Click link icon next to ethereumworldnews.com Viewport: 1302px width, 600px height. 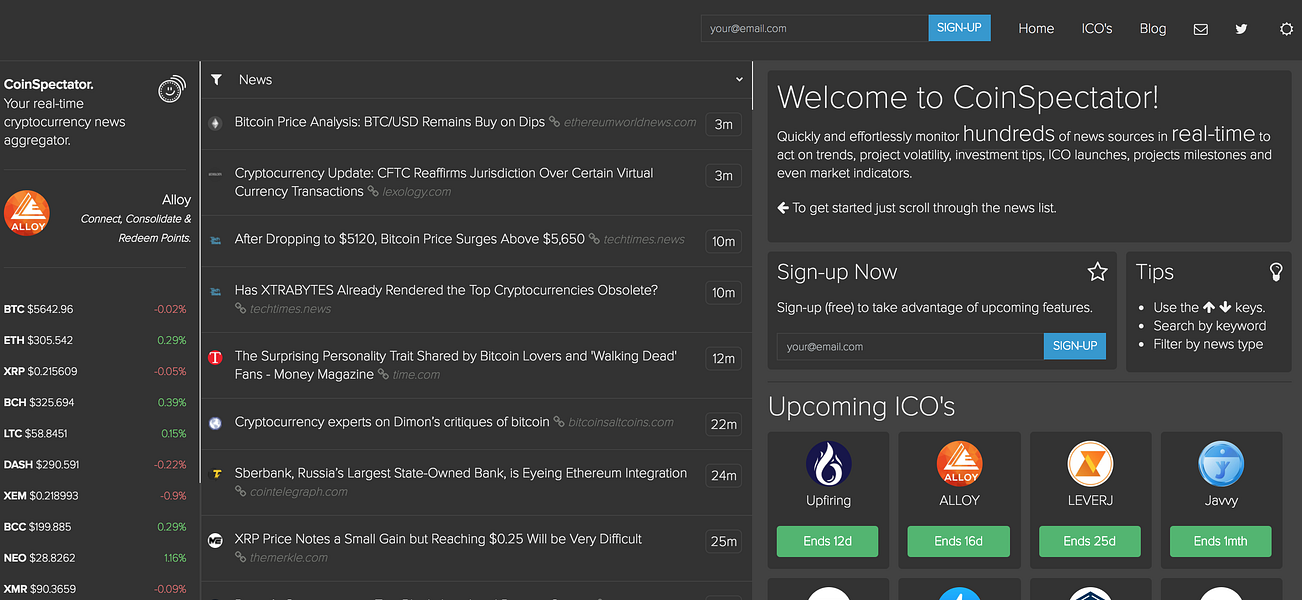554,123
